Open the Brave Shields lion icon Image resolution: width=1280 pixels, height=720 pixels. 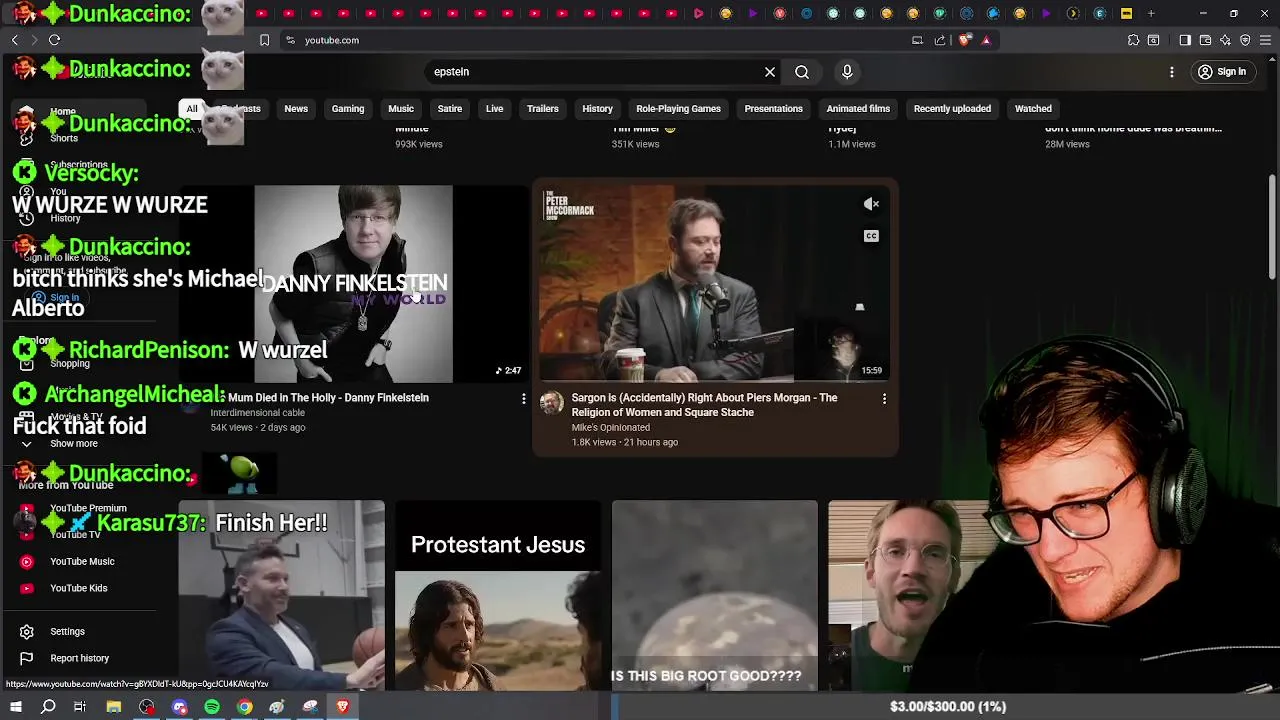[964, 40]
